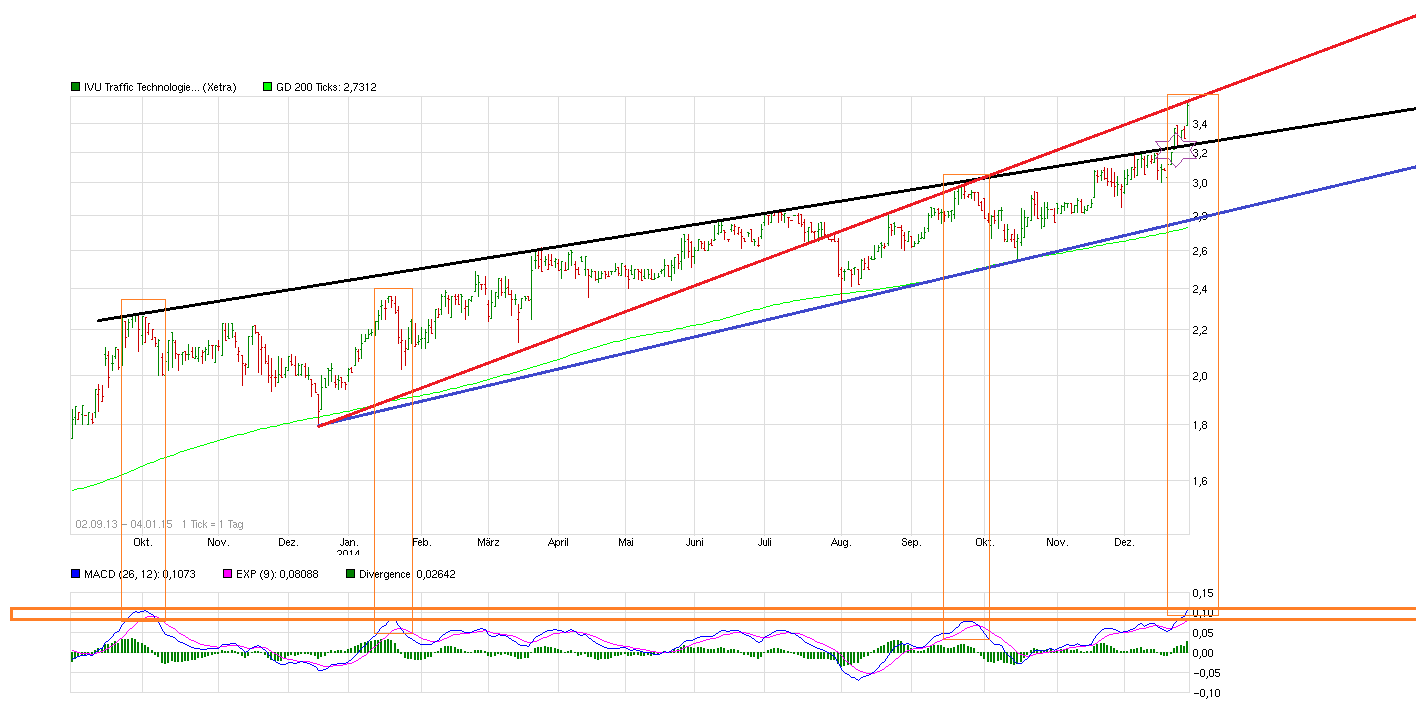
Task: Click the 'März' month label
Action: pos(488,542)
